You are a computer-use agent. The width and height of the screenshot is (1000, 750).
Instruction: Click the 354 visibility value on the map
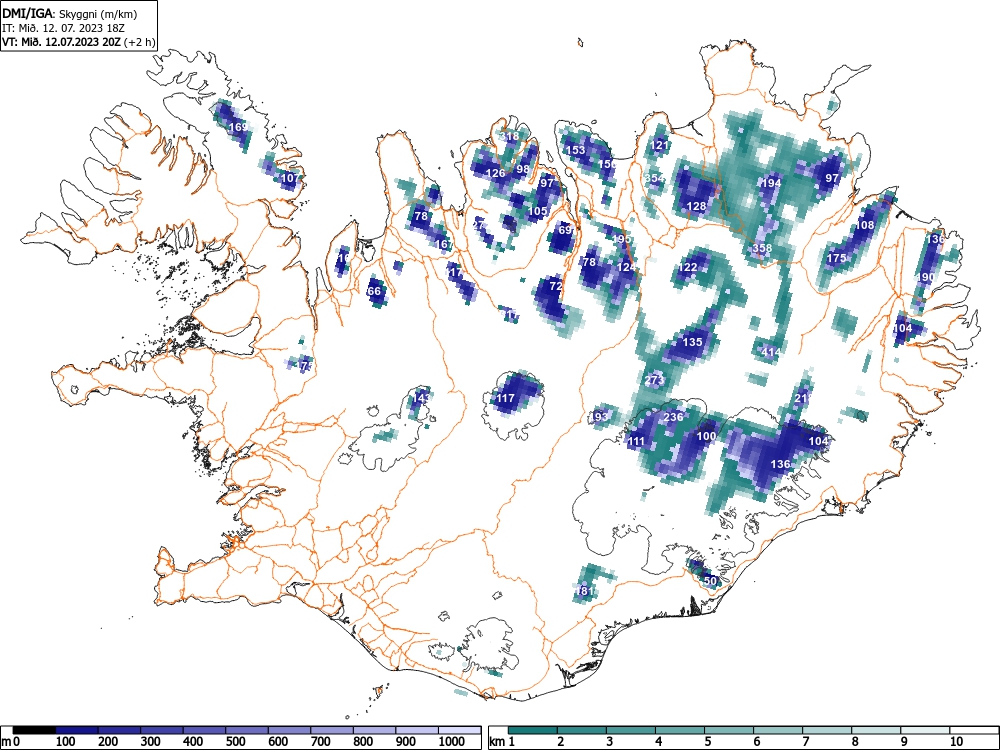(654, 178)
